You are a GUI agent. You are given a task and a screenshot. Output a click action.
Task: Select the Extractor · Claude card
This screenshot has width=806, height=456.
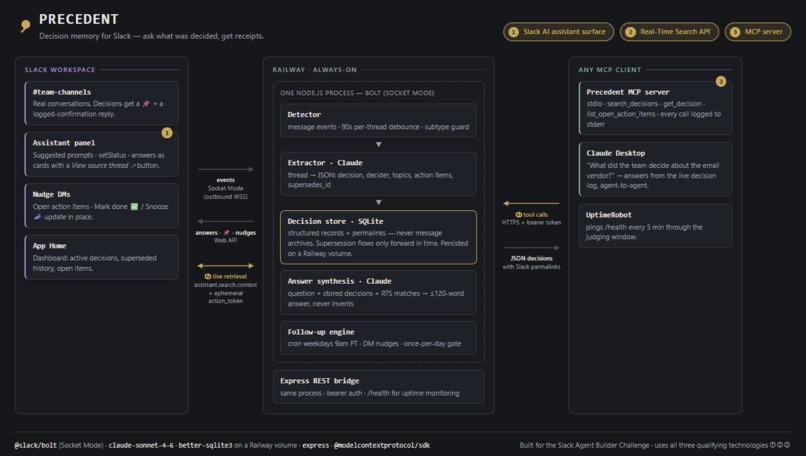(x=378, y=174)
